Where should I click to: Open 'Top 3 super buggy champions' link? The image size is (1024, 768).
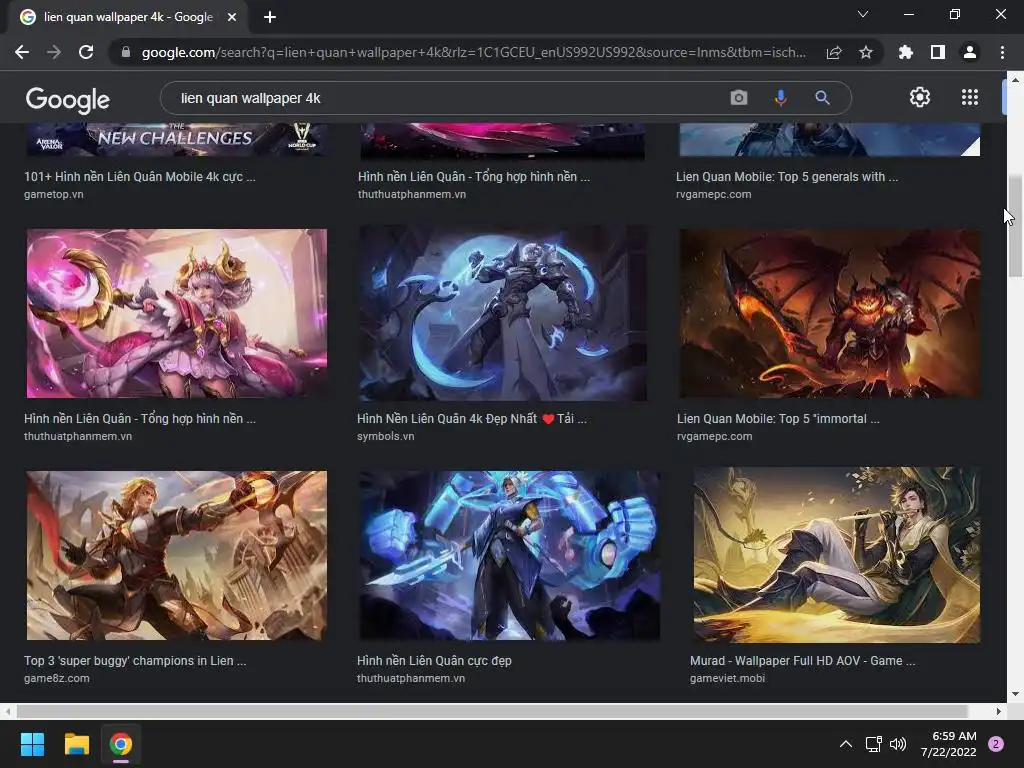tap(135, 660)
